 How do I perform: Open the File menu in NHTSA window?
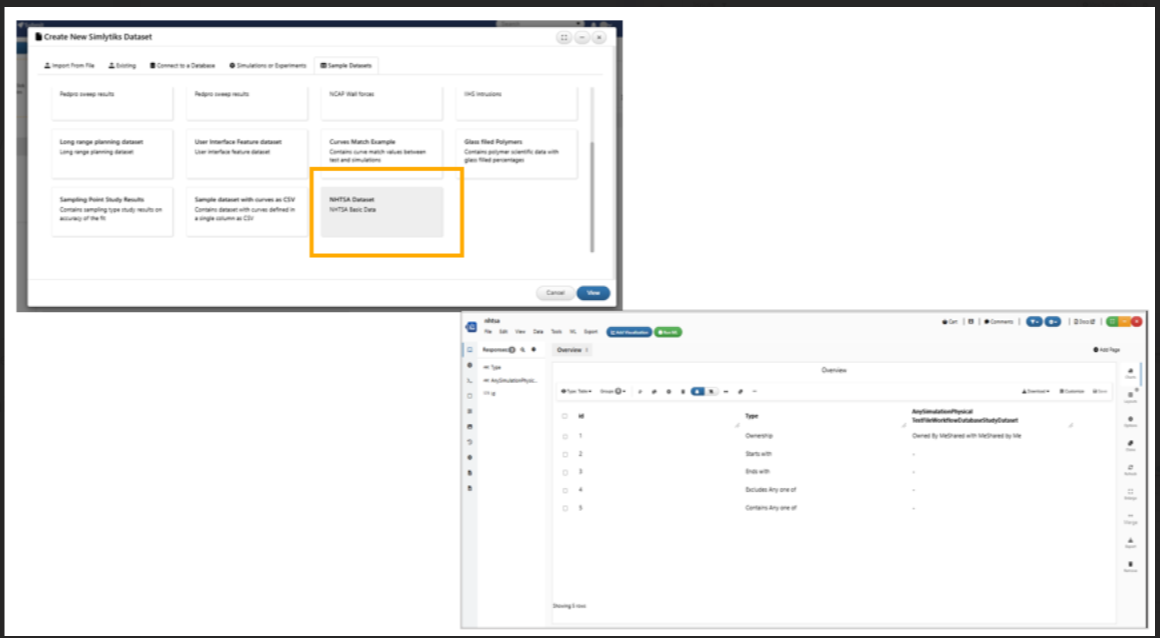(488, 332)
